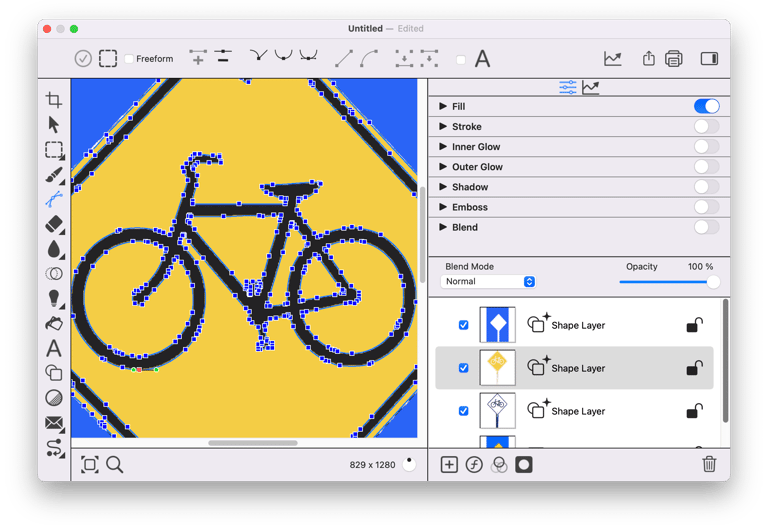This screenshot has height=525, width=768.
Task: Expand the Emboss section
Action: [443, 207]
